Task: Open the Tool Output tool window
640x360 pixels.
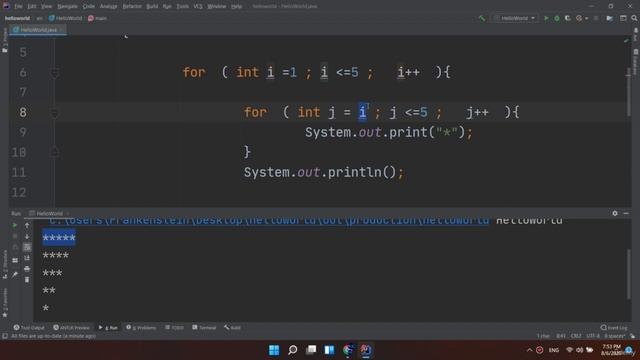Action: [x=29, y=327]
